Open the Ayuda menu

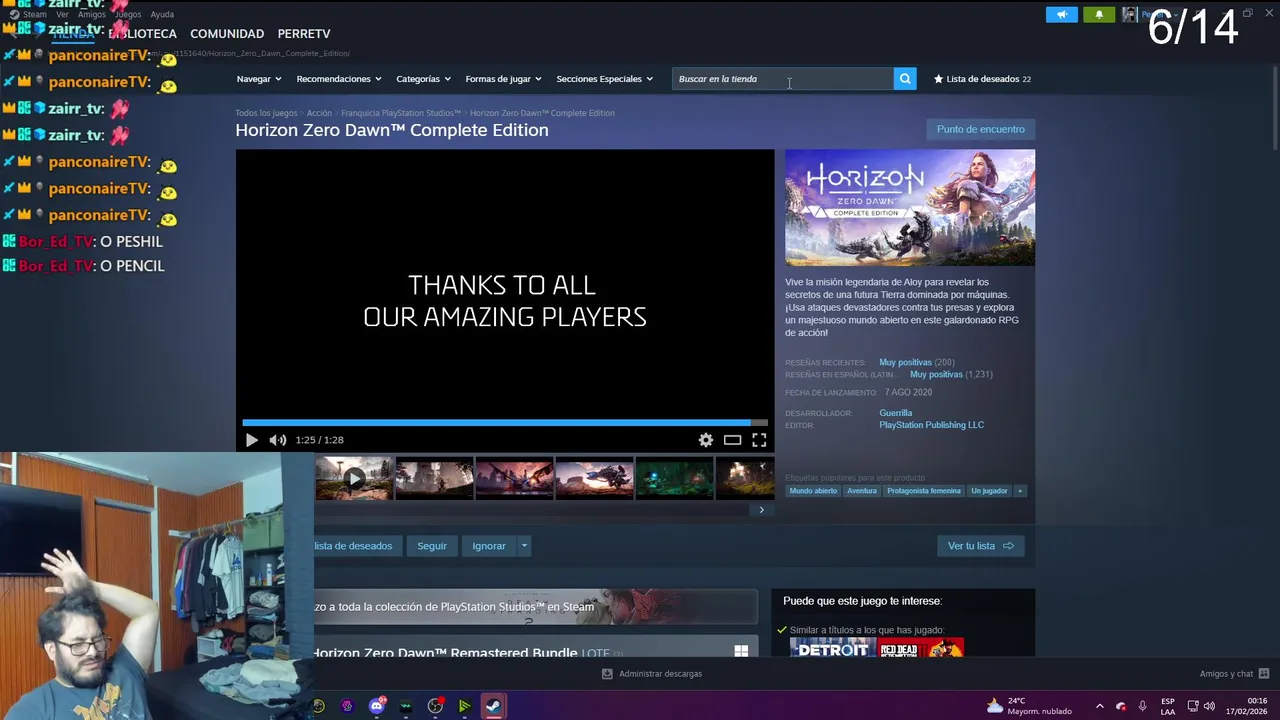coord(162,14)
